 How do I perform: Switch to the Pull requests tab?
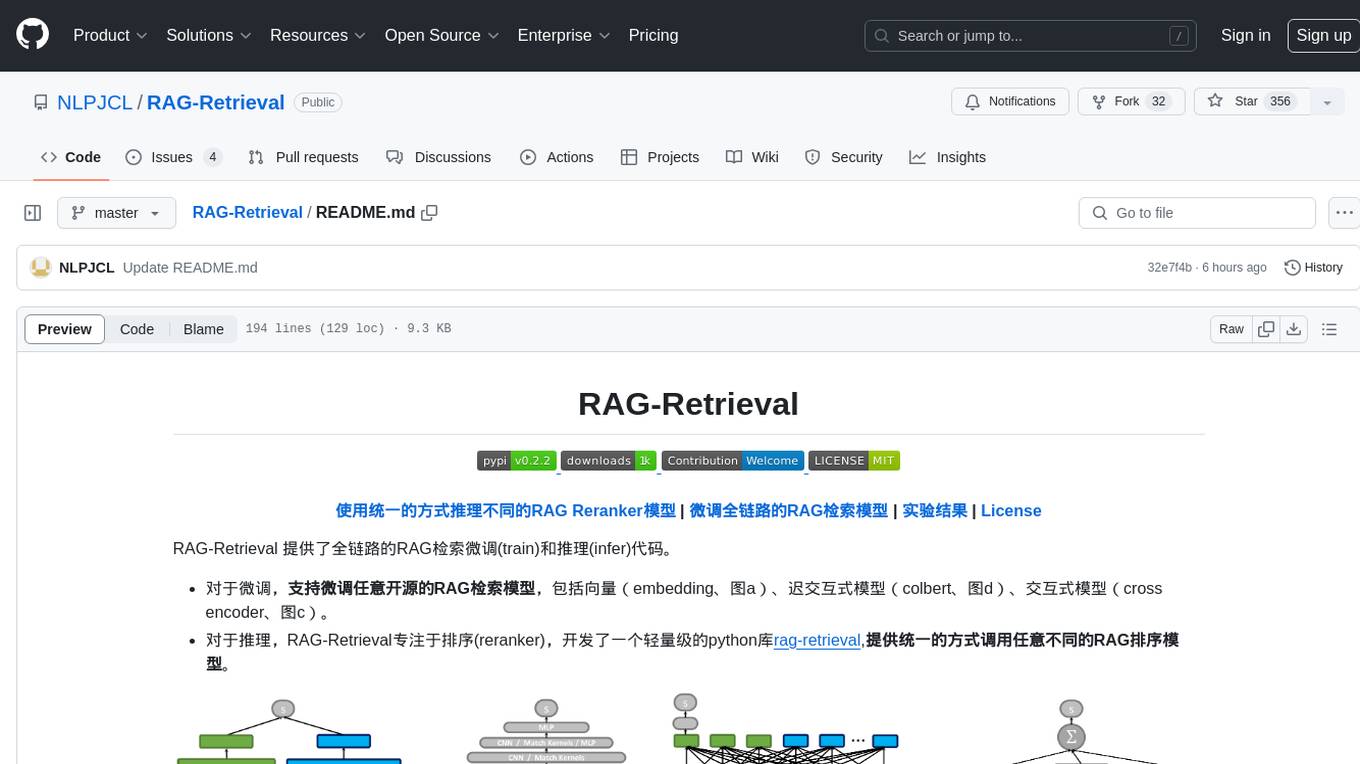pyautogui.click(x=303, y=157)
